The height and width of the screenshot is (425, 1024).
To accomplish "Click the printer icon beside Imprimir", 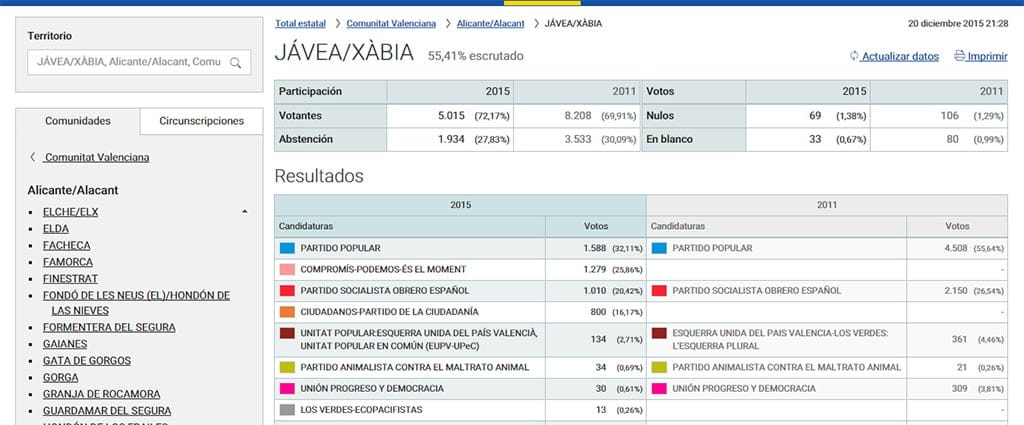I will 959,56.
